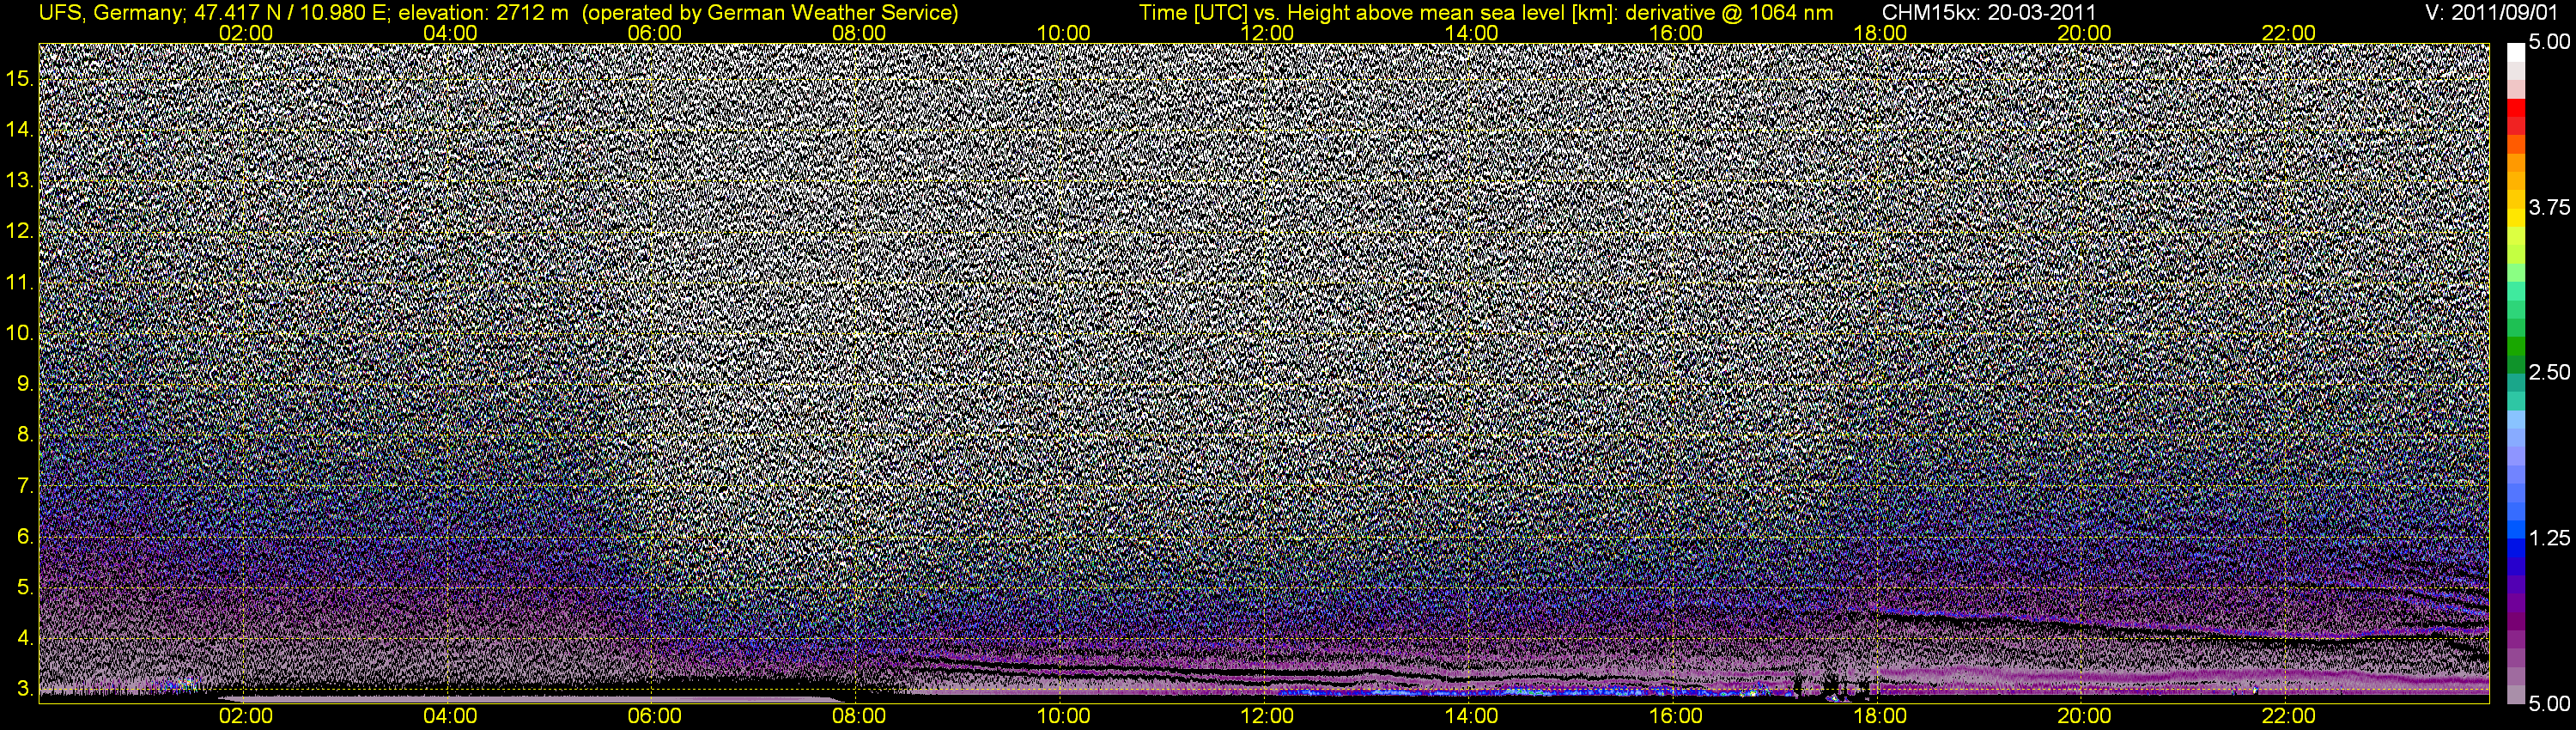Viewport: 2576px width, 730px height.
Task: Click the '7.' height axis label
Action: click(25, 486)
